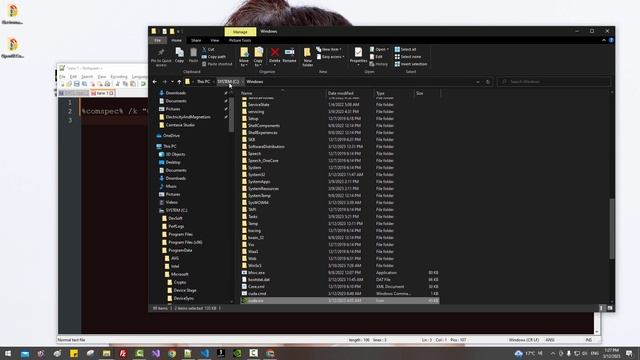Click the Windows Start button
Image resolution: width=640 pixels, height=360 pixels.
point(8,353)
